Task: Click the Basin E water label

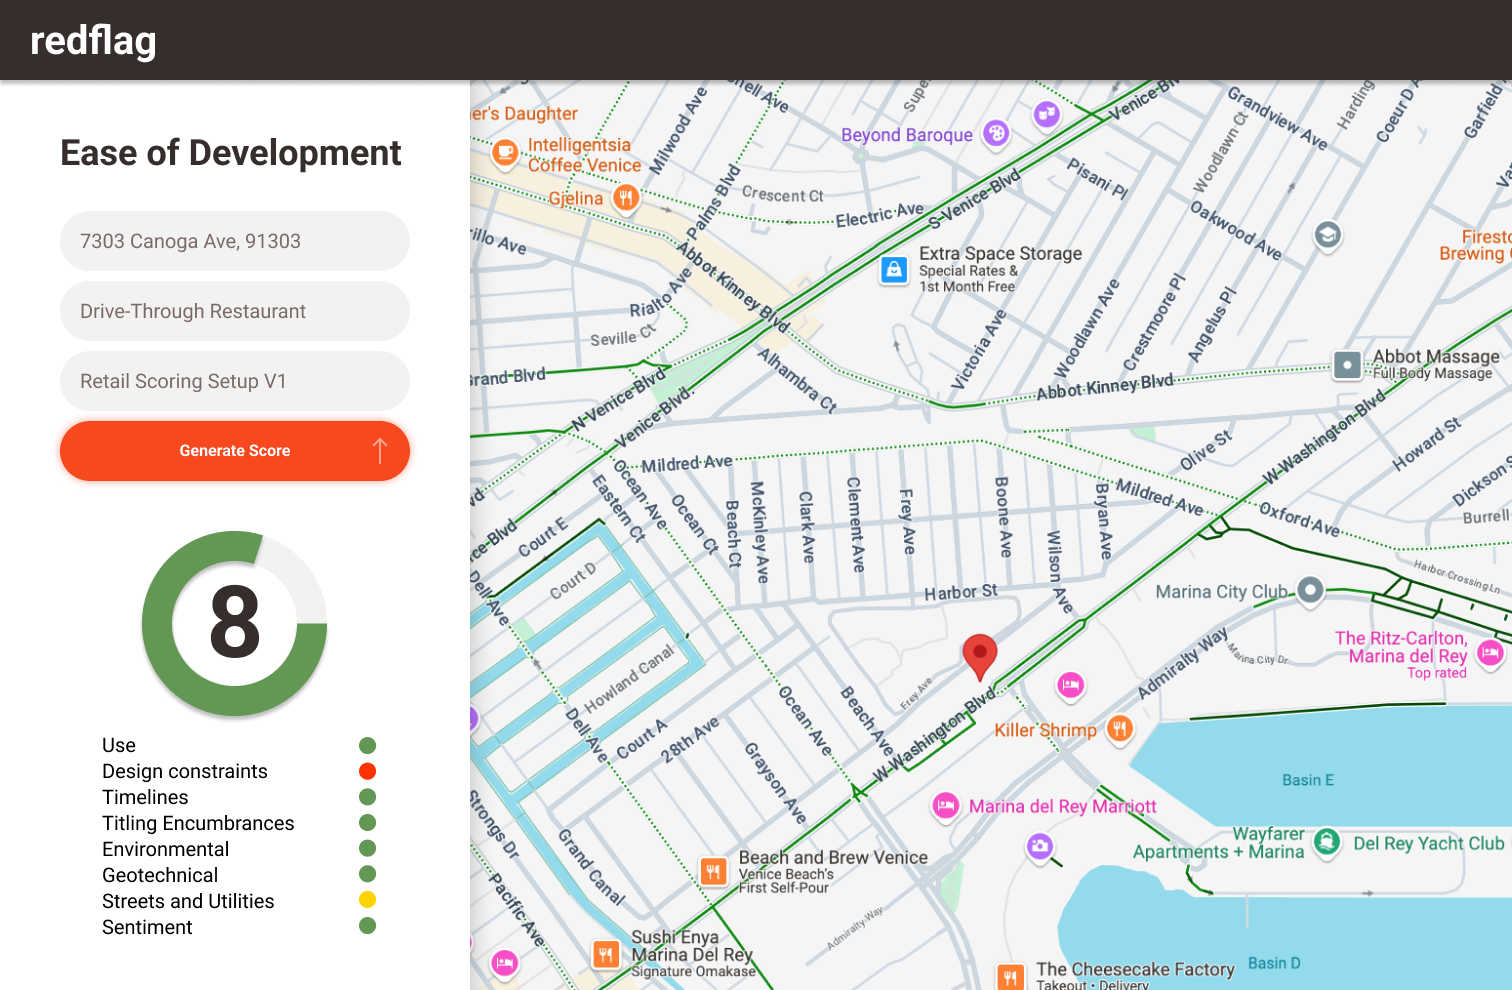Action: pos(1308,780)
